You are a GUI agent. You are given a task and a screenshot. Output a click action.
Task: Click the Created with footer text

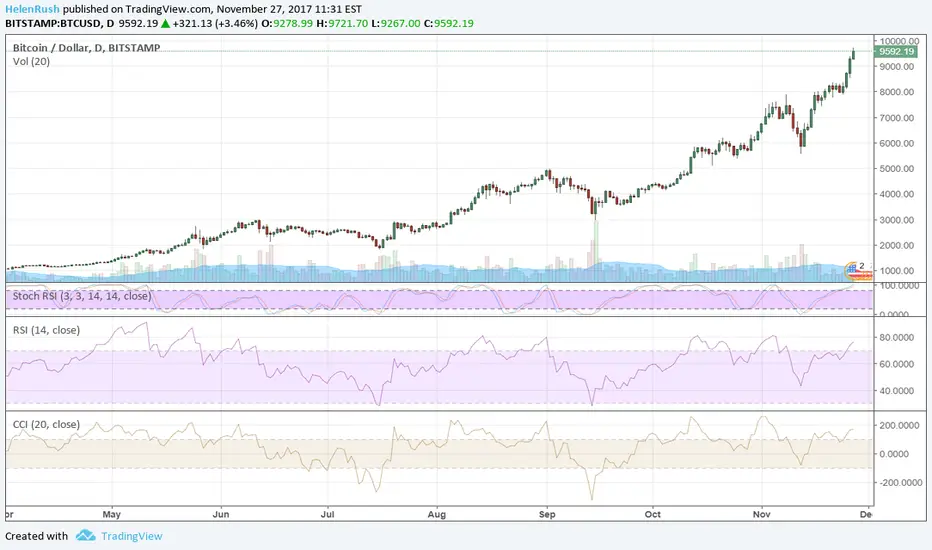(x=36, y=536)
